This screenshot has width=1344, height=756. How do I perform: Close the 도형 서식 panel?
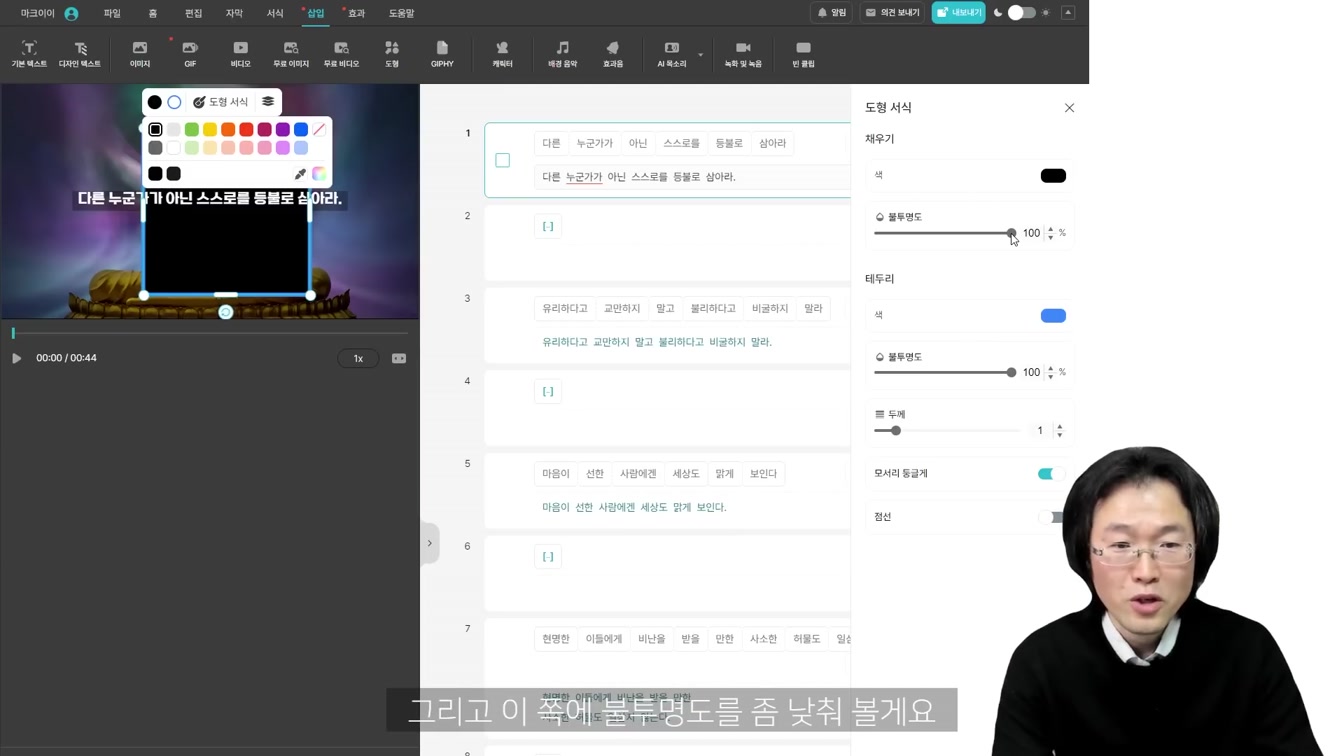[1069, 108]
